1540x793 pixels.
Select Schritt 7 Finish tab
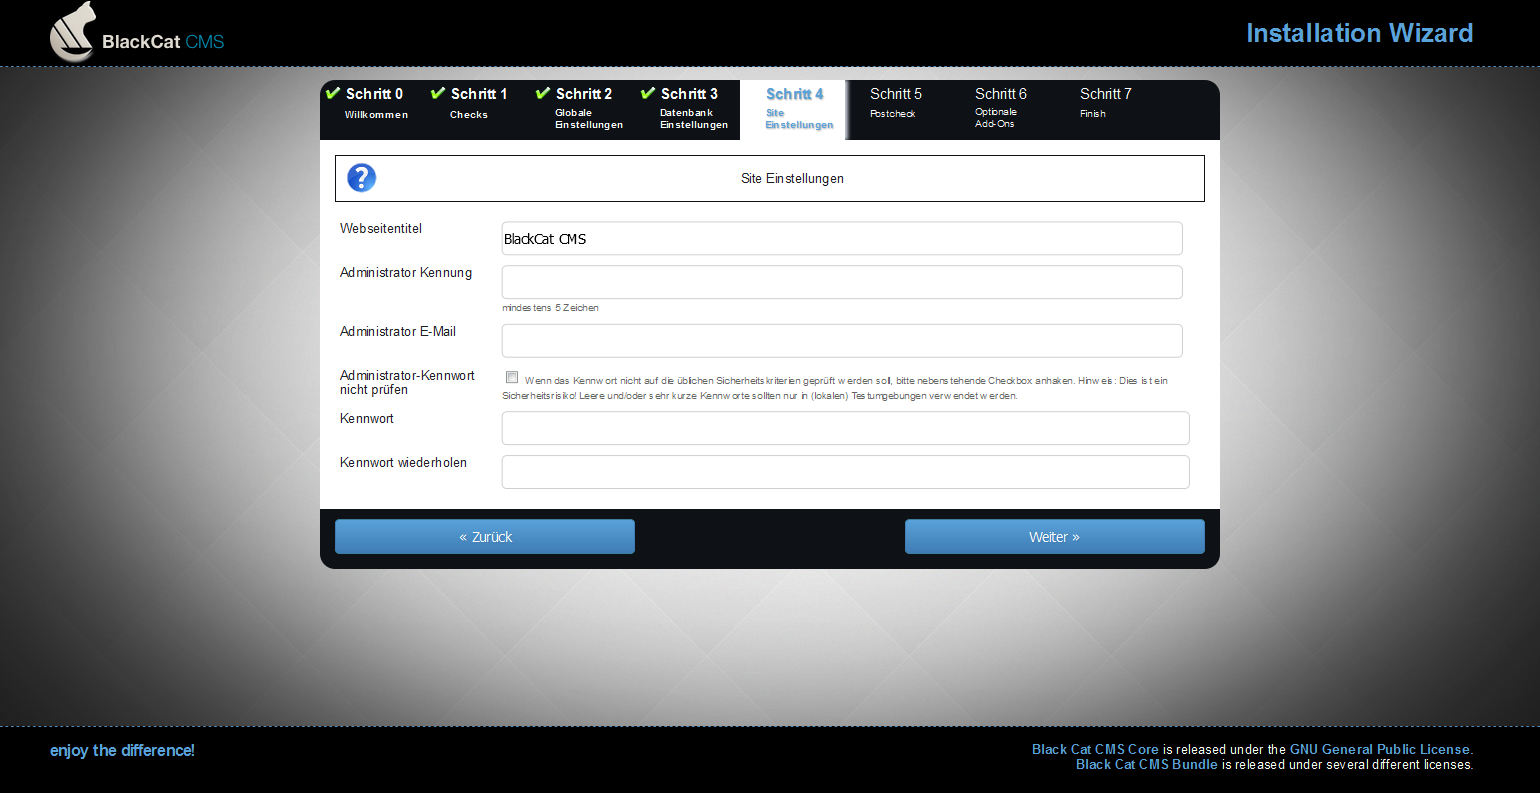pyautogui.click(x=1107, y=110)
